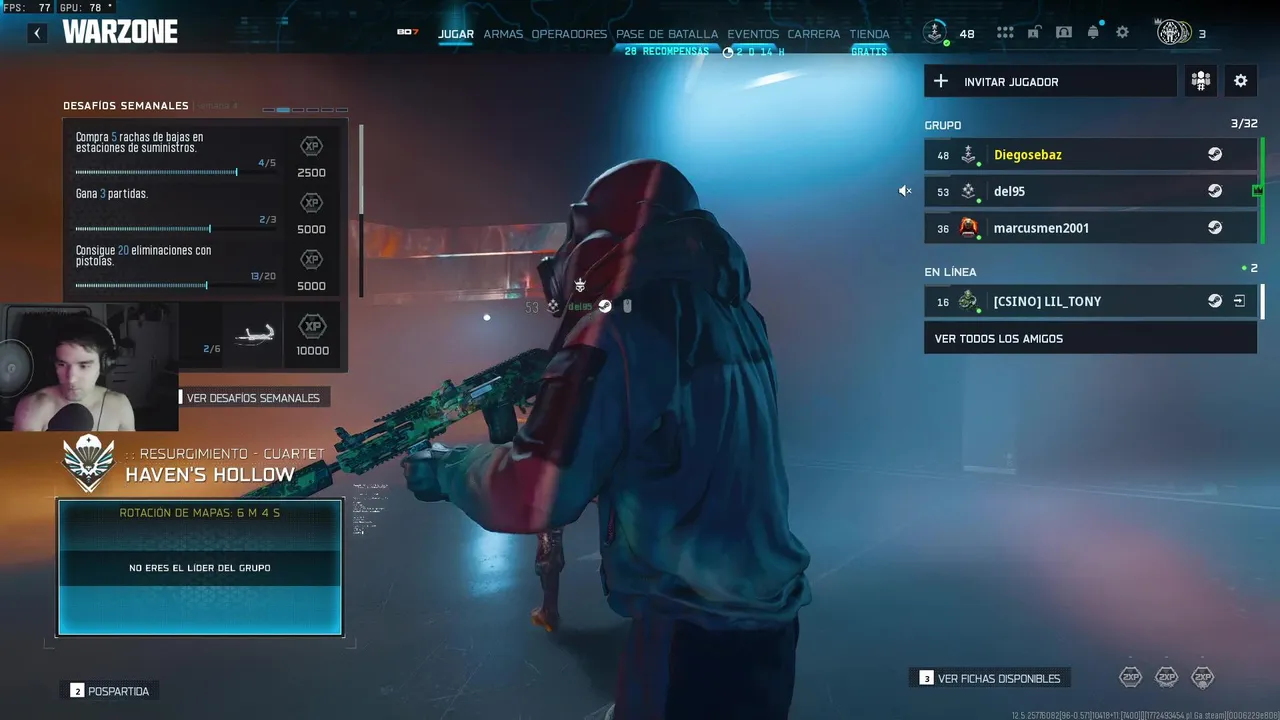The height and width of the screenshot is (720, 1280).
Task: Click the 2/3 challenge progress bar
Action: click(x=176, y=229)
